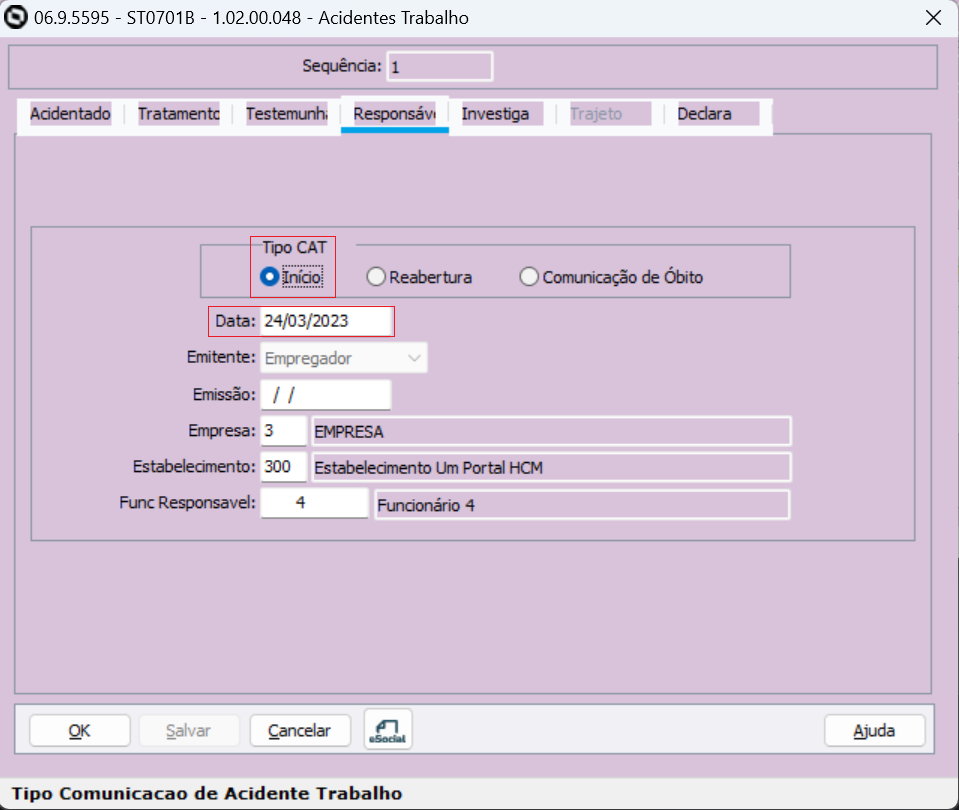Switch to the Tratamento tab
The image size is (959, 810).
click(x=179, y=114)
